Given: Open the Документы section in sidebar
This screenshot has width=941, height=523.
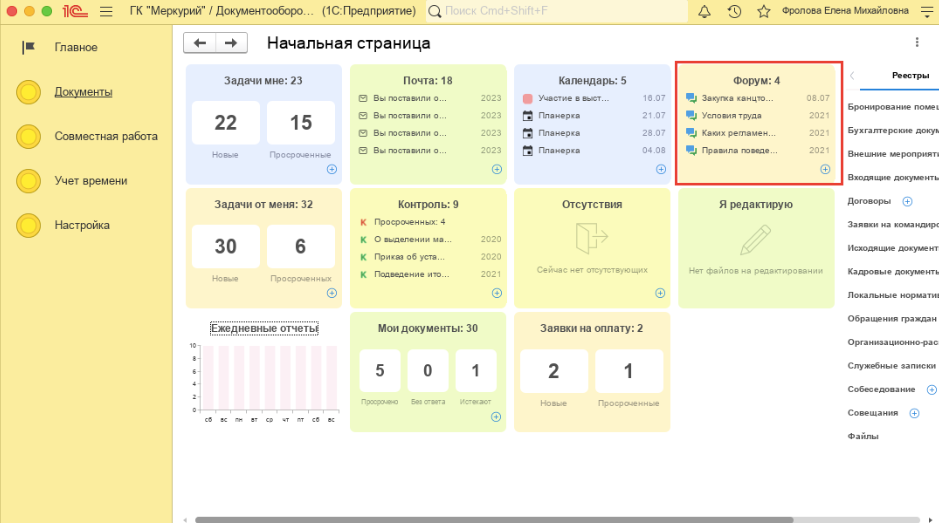Looking at the screenshot, I should [83, 92].
